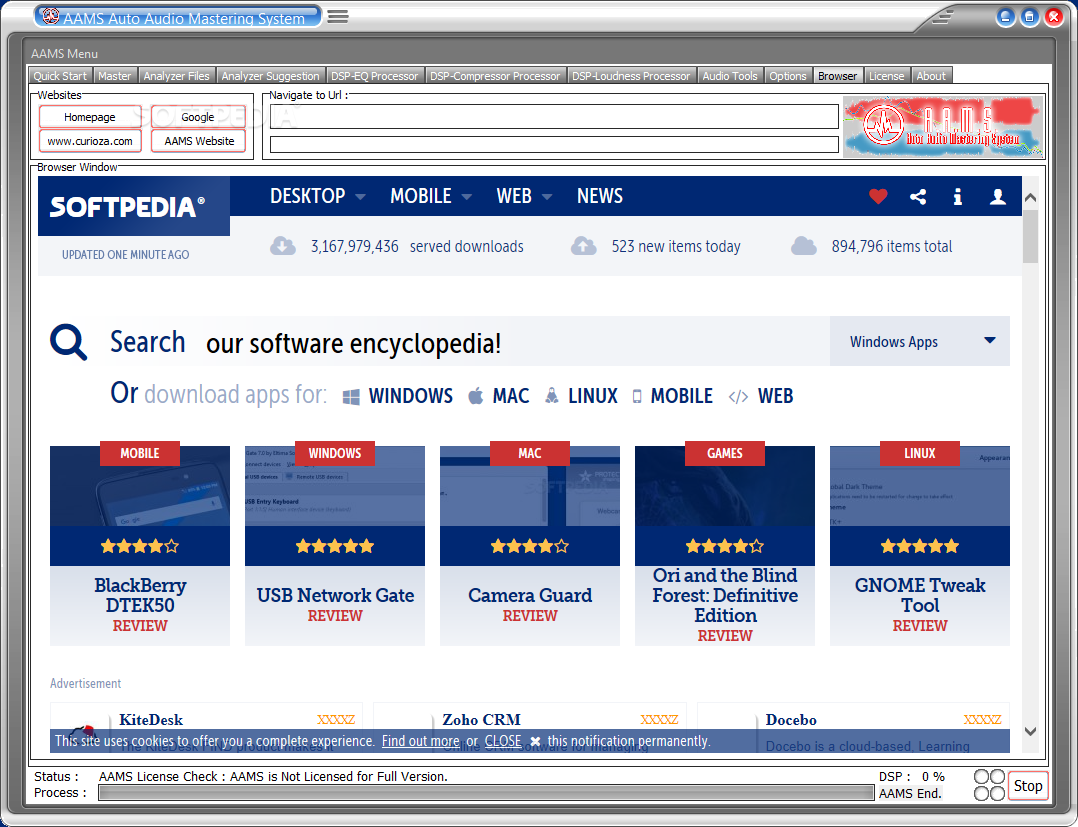The image size is (1078, 827).
Task: Open the Analyzer Files tab
Action: point(177,76)
